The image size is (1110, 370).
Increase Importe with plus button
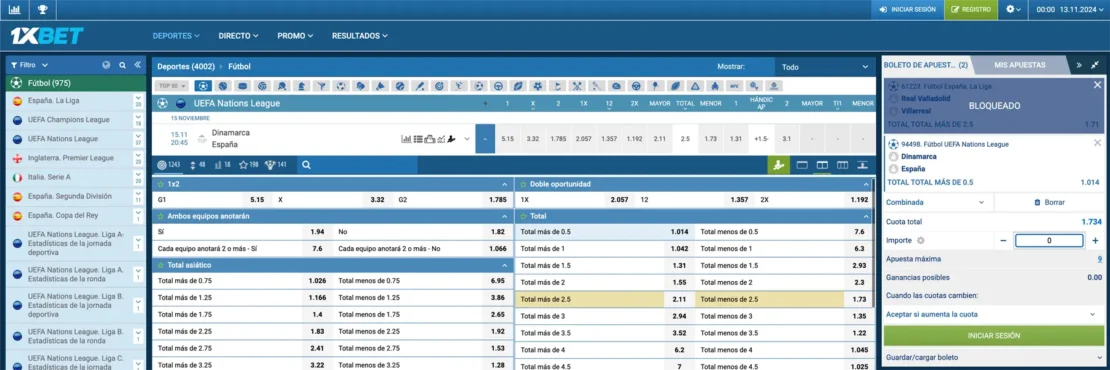(x=1095, y=241)
